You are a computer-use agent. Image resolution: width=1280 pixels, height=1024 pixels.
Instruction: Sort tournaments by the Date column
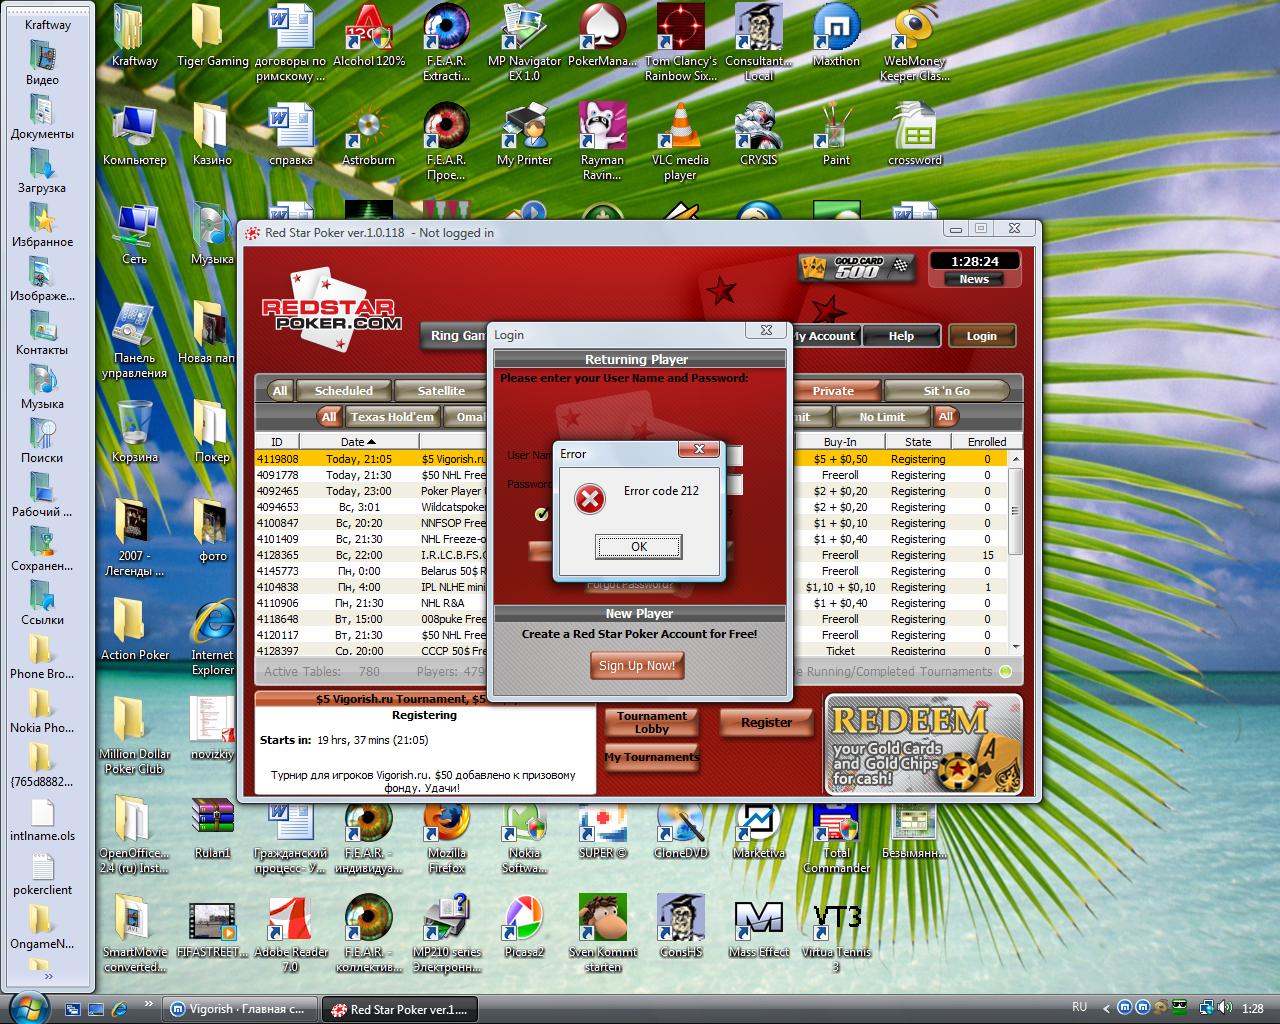pyautogui.click(x=358, y=441)
